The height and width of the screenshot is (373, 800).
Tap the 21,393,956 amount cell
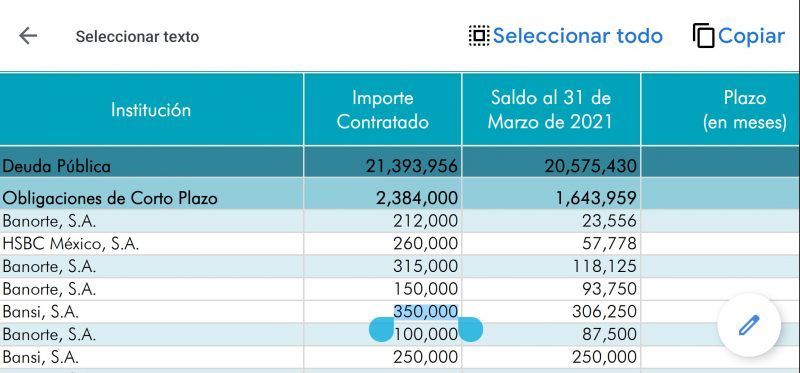(x=411, y=166)
